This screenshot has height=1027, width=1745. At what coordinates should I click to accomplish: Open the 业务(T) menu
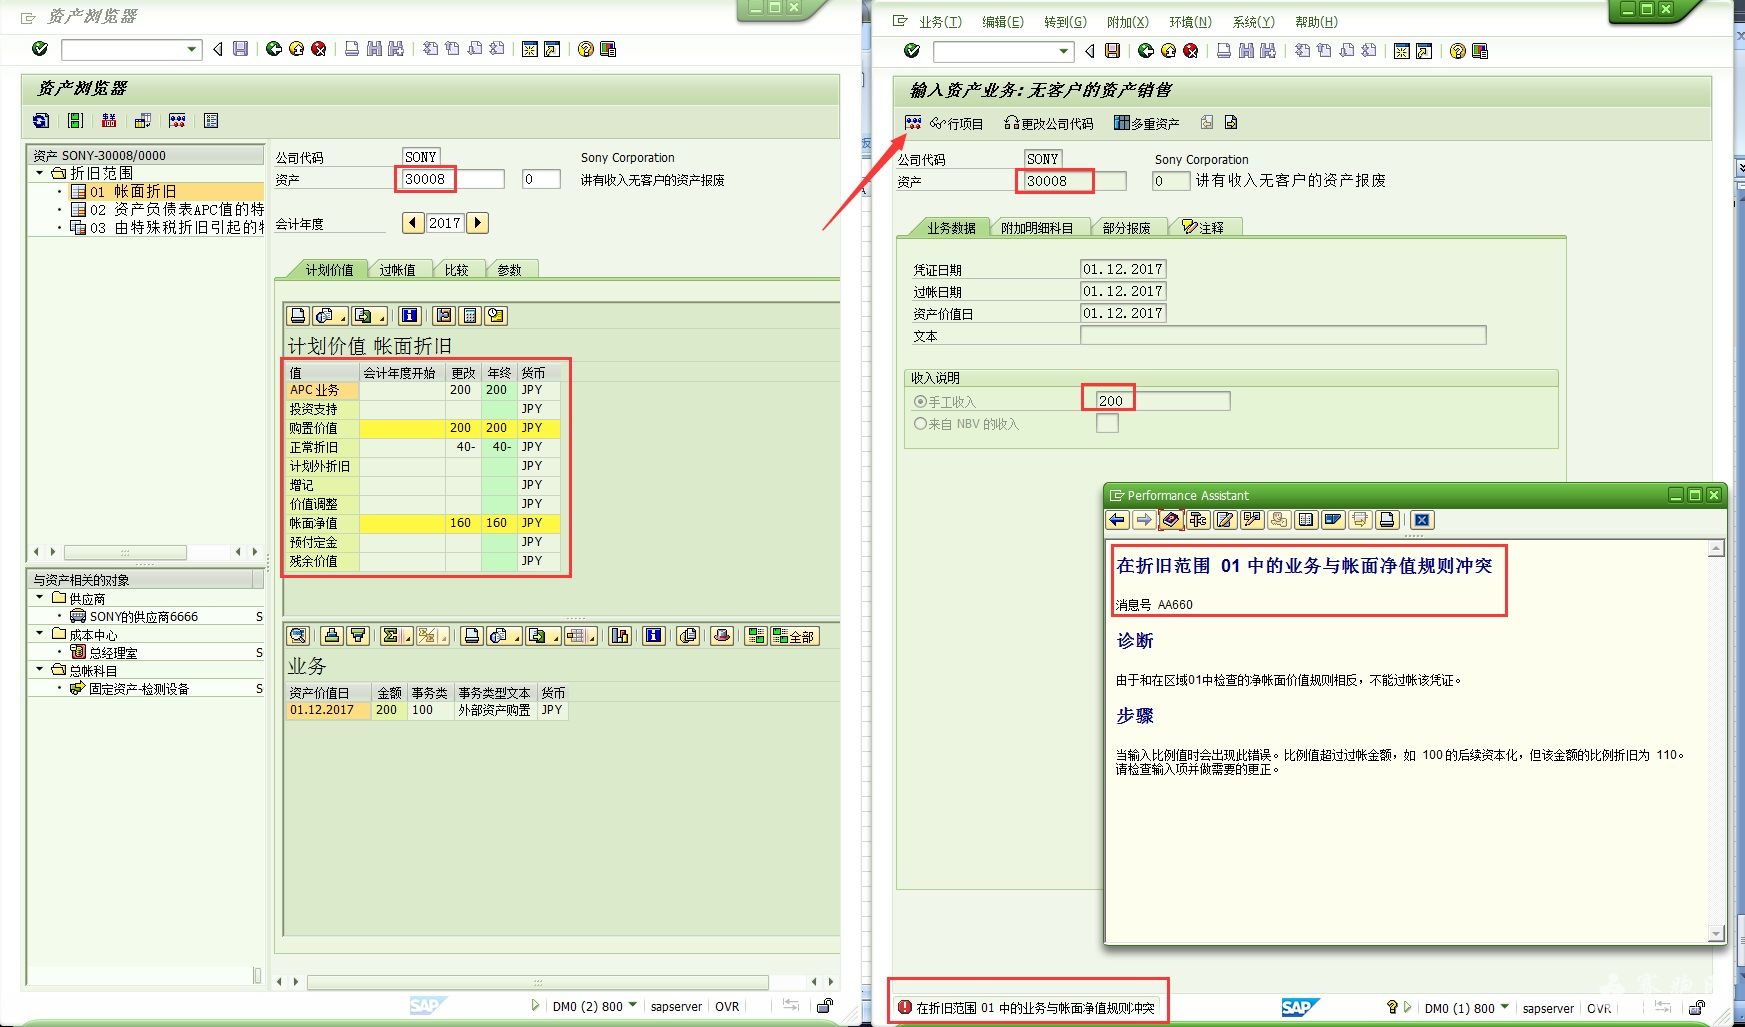(x=940, y=22)
